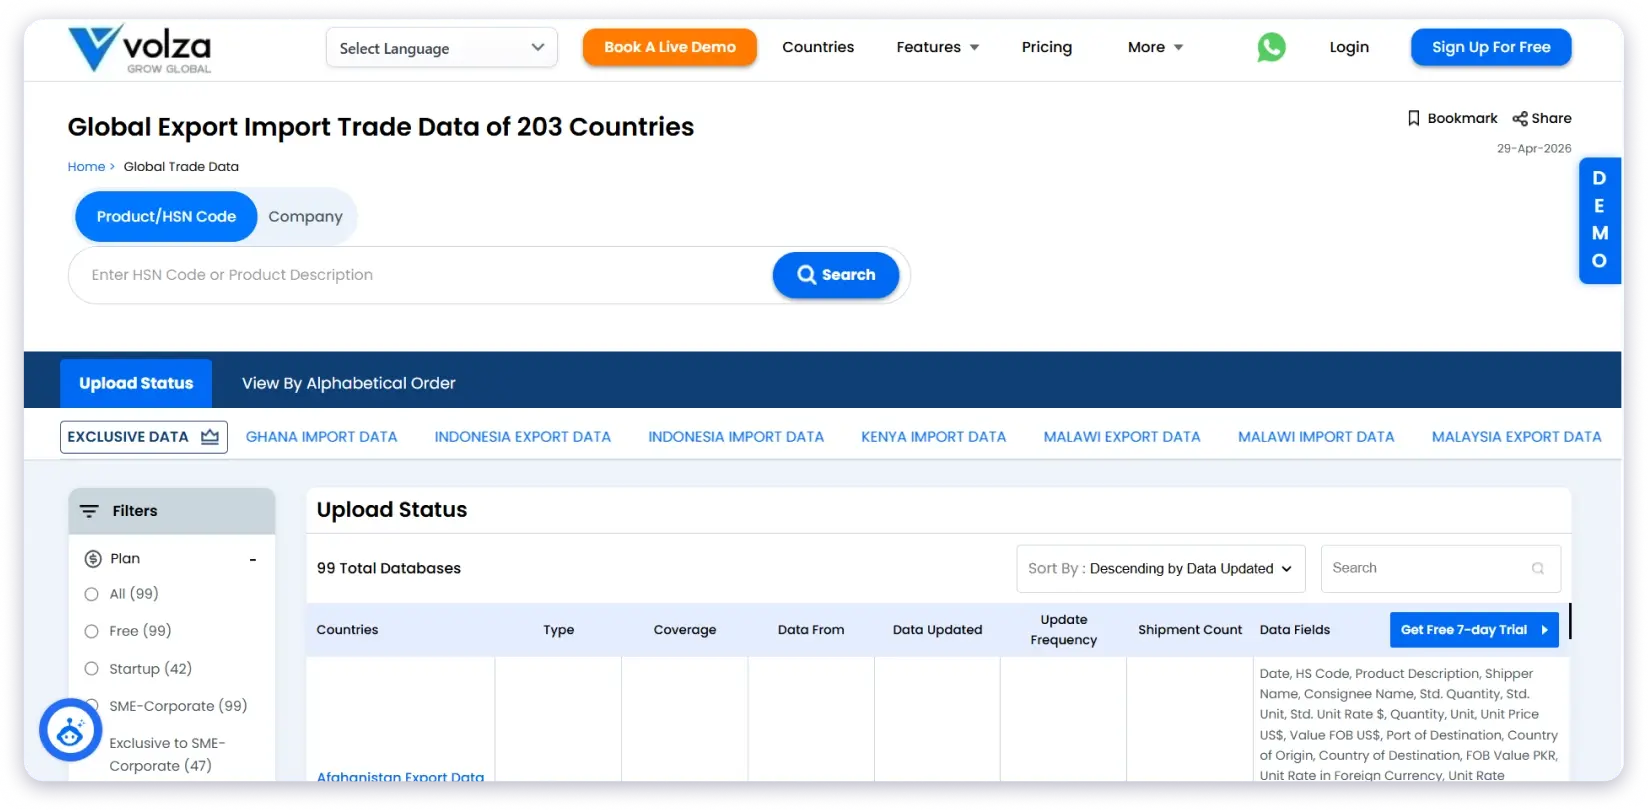This screenshot has height=810, width=1648.
Task: Open Sort By dropdown
Action: coord(1161,569)
